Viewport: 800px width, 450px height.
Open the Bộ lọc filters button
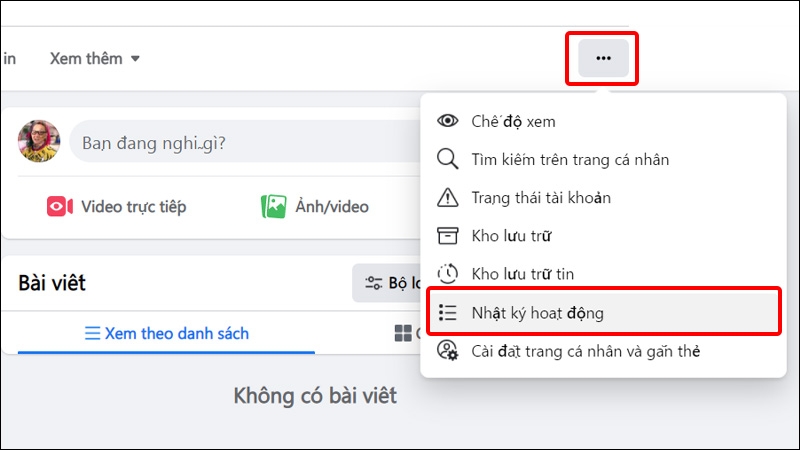[x=387, y=283]
